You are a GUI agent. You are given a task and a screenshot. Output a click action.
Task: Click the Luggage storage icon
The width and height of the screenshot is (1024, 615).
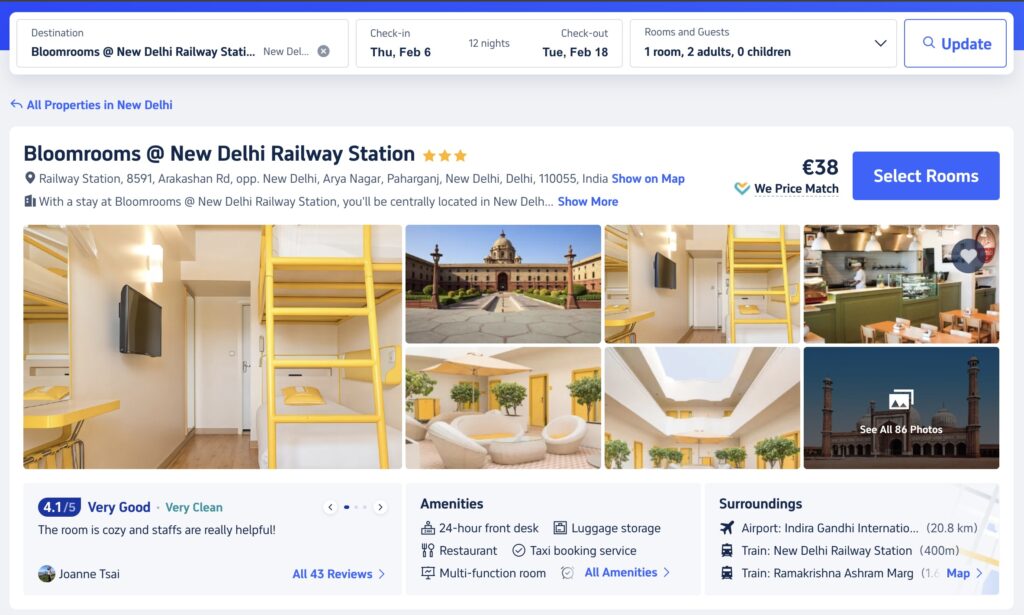tap(560, 528)
